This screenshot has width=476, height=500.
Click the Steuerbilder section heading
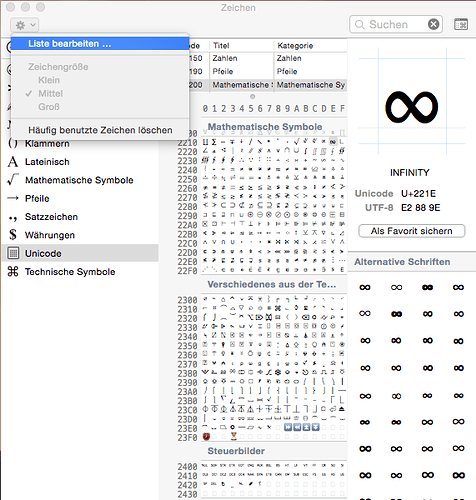(236, 451)
